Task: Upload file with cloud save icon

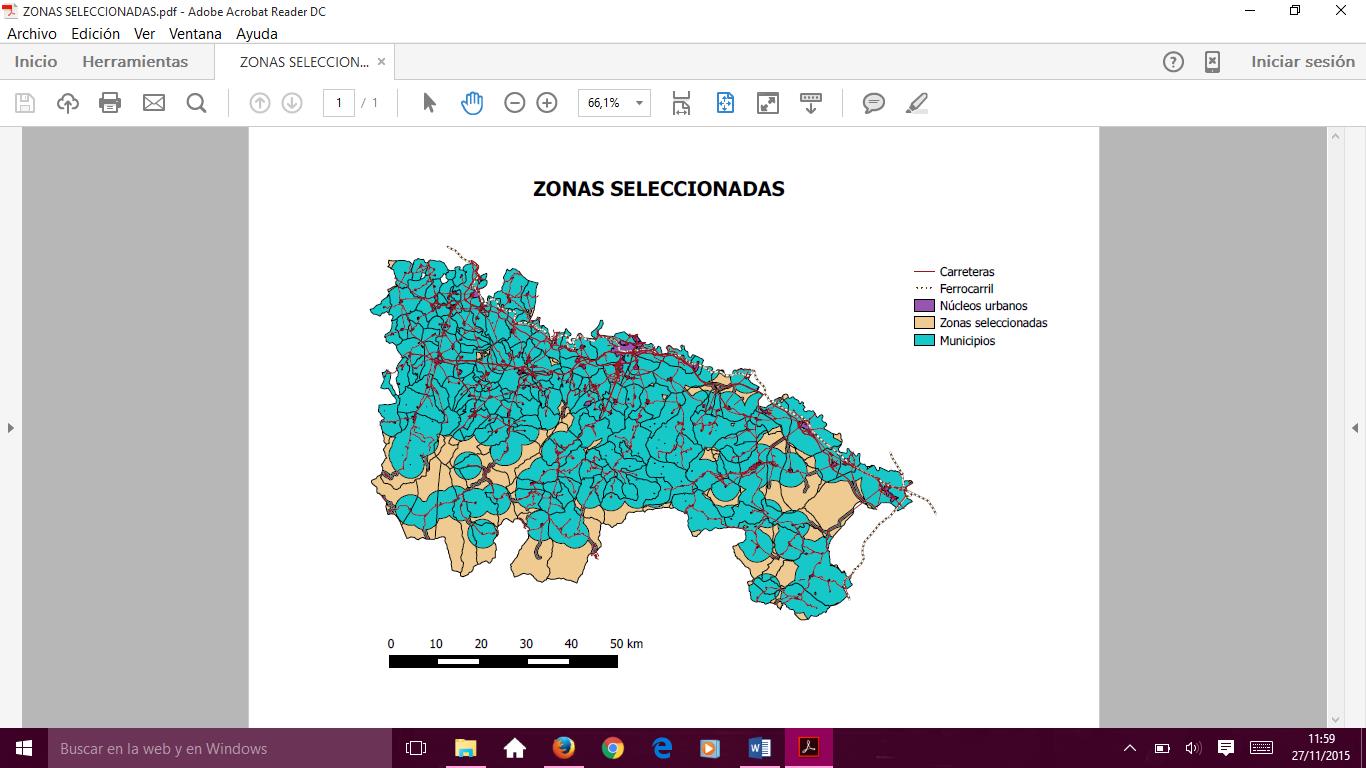Action: 67,103
